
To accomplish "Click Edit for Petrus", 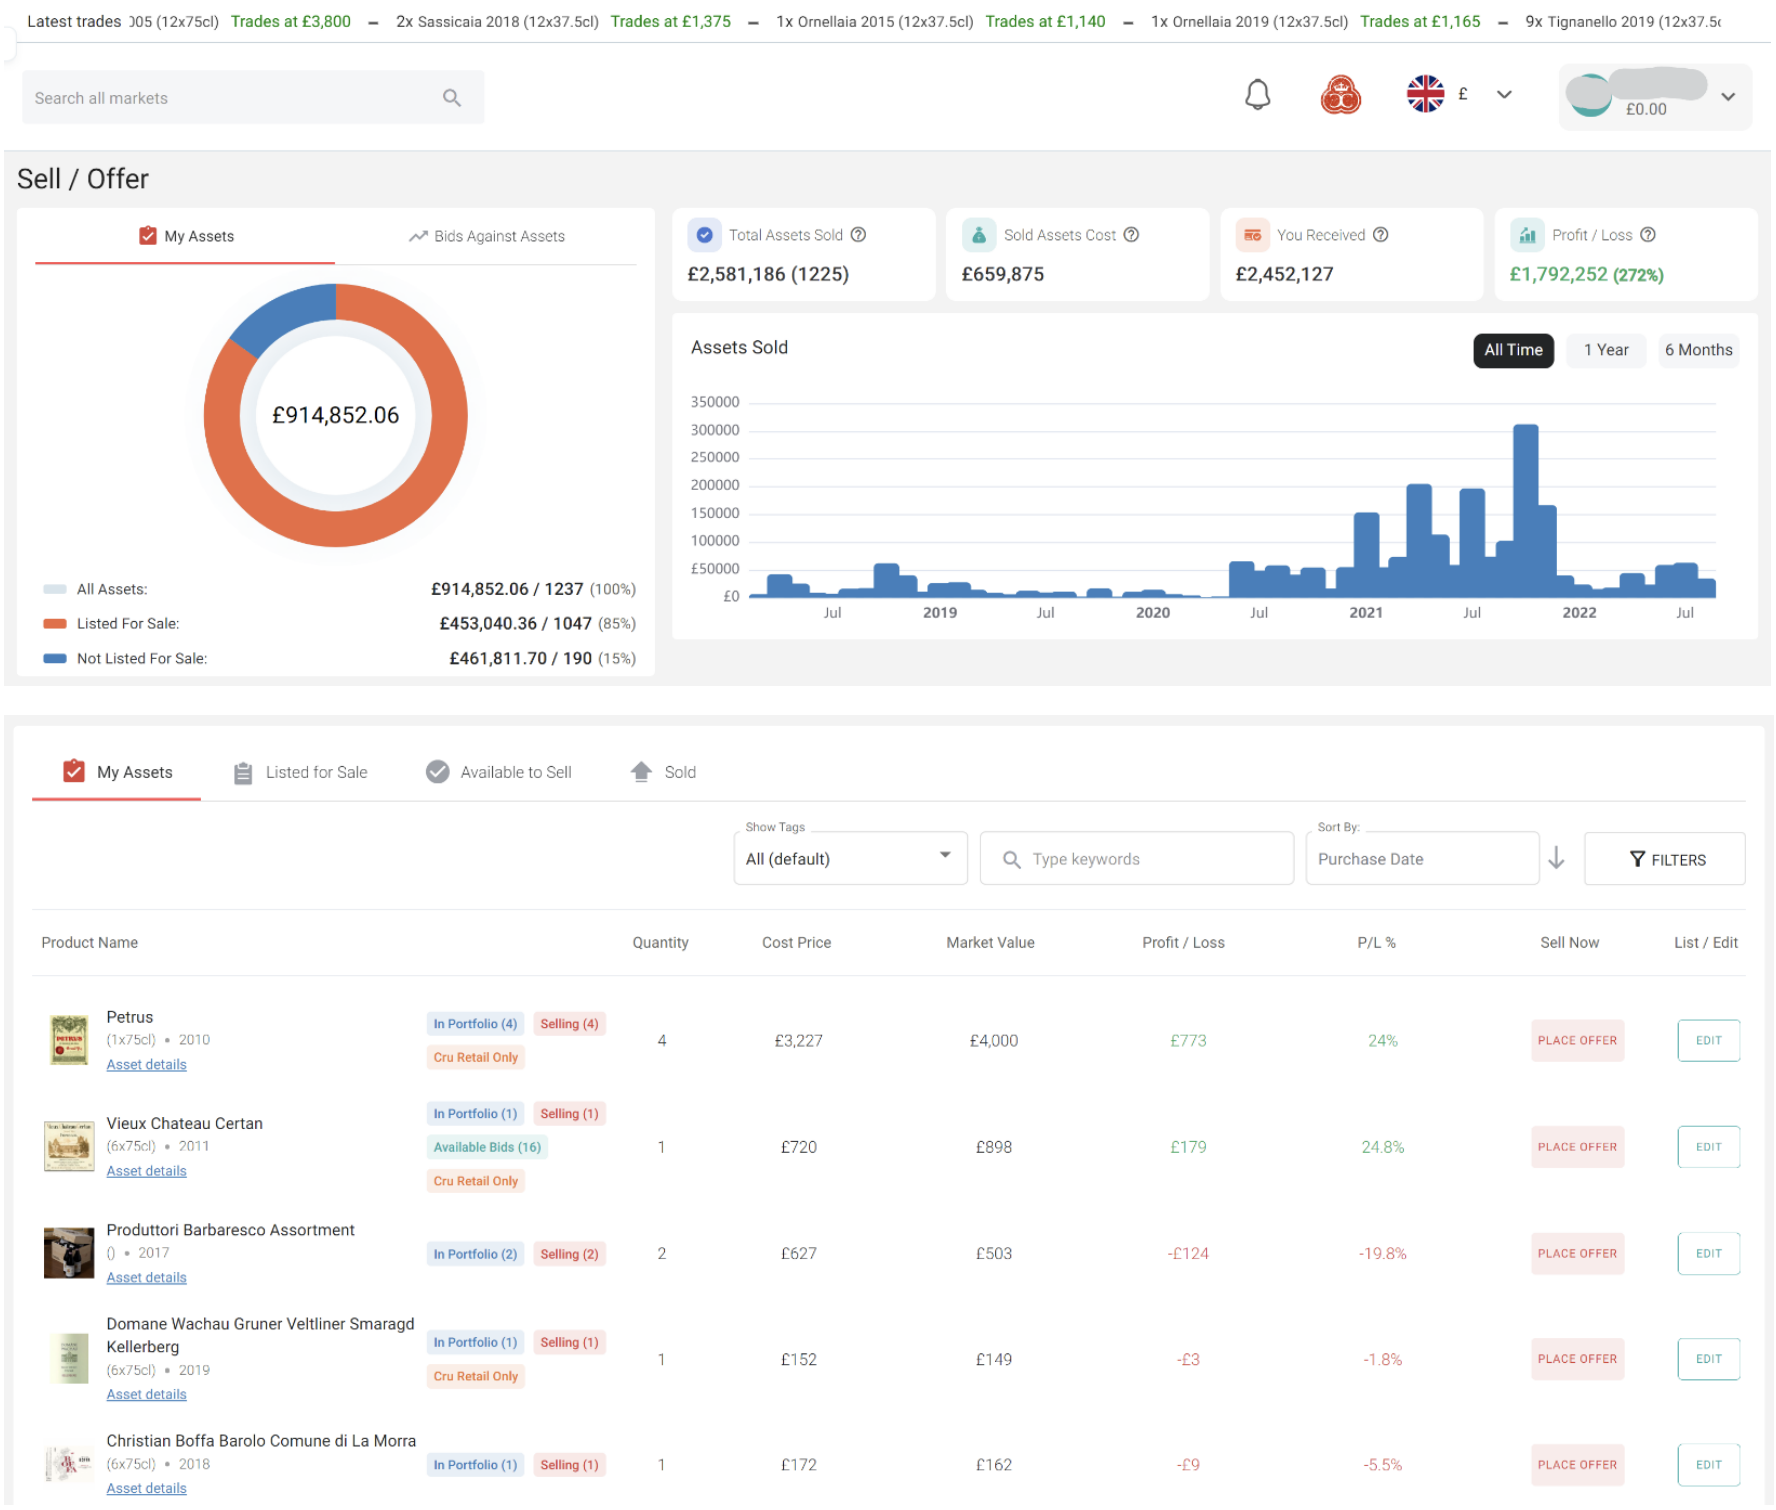I will pyautogui.click(x=1708, y=1041).
